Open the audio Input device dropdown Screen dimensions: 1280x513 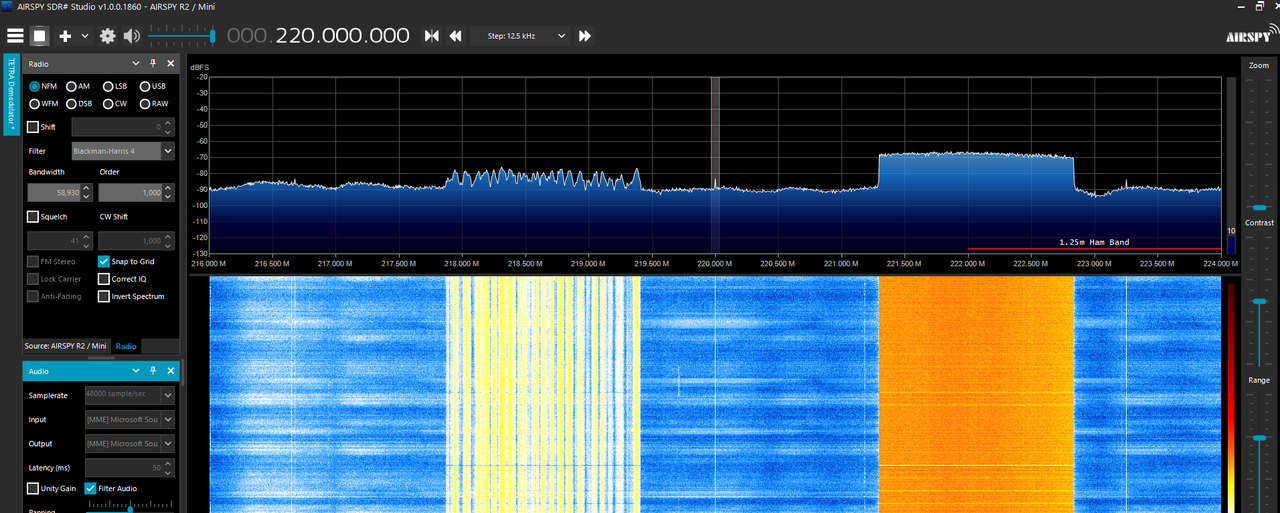click(x=129, y=420)
